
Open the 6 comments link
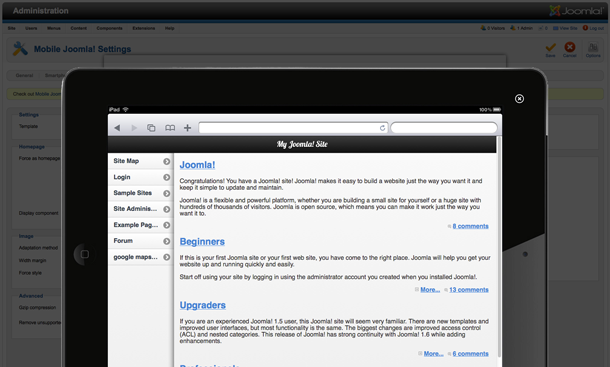tap(470, 353)
